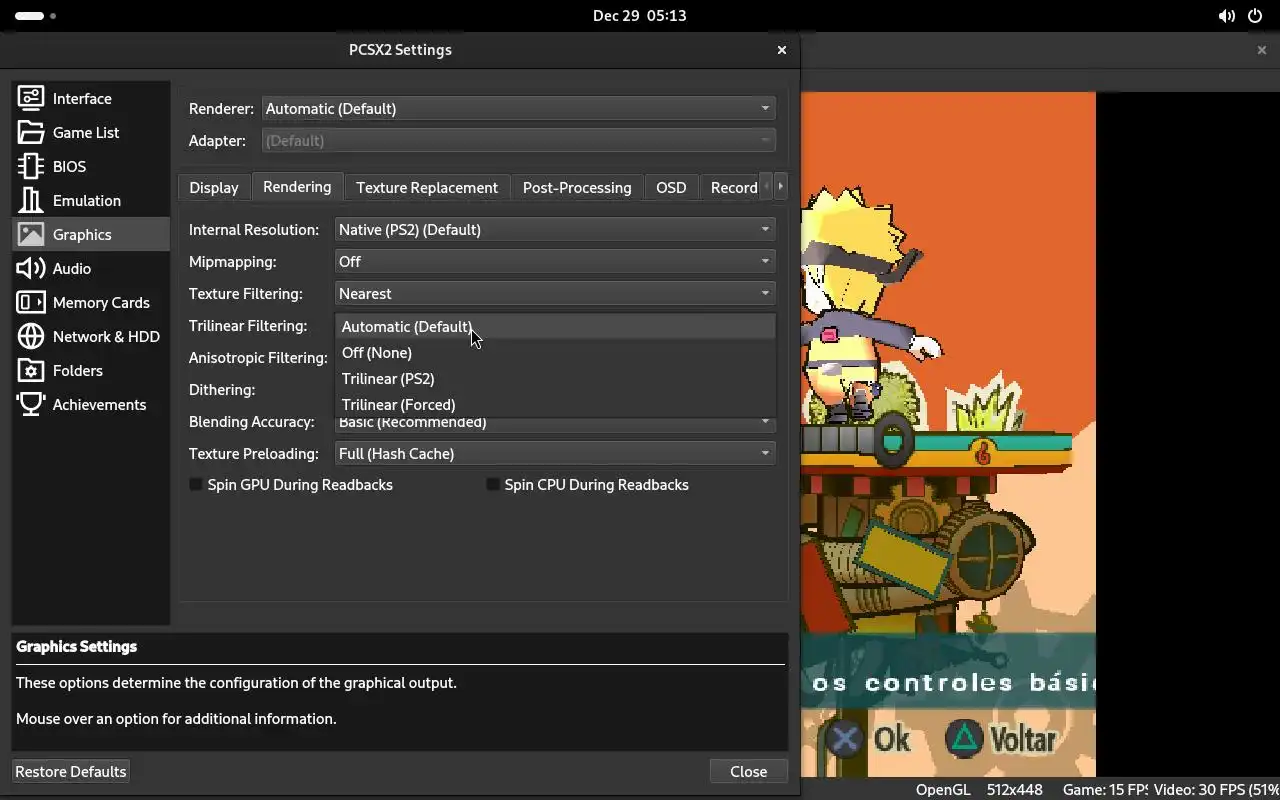The image size is (1280, 800).
Task: Click the "Dithering:" label
Action: click(222, 389)
